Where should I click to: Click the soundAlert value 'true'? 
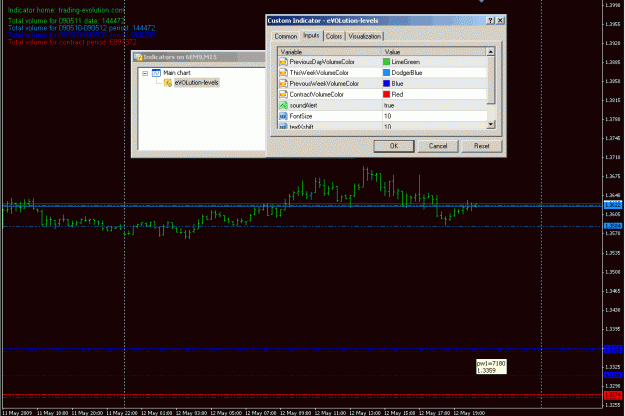pos(389,106)
